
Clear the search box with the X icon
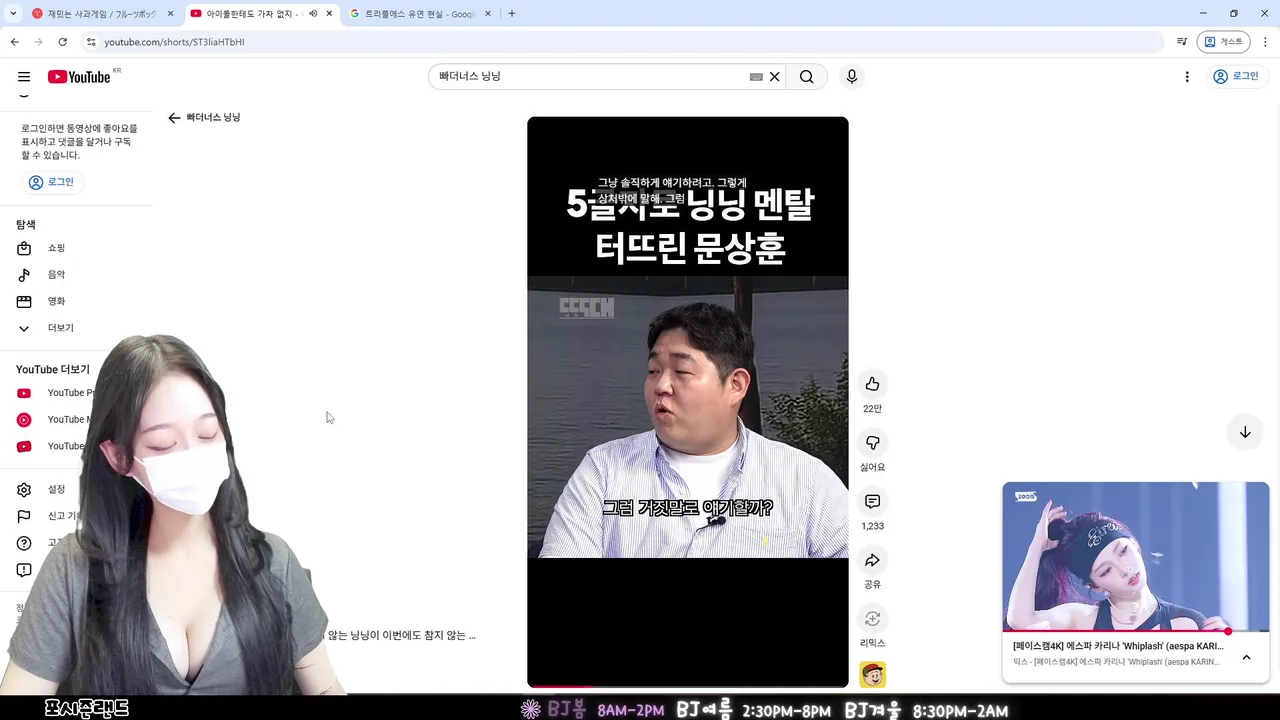(774, 77)
